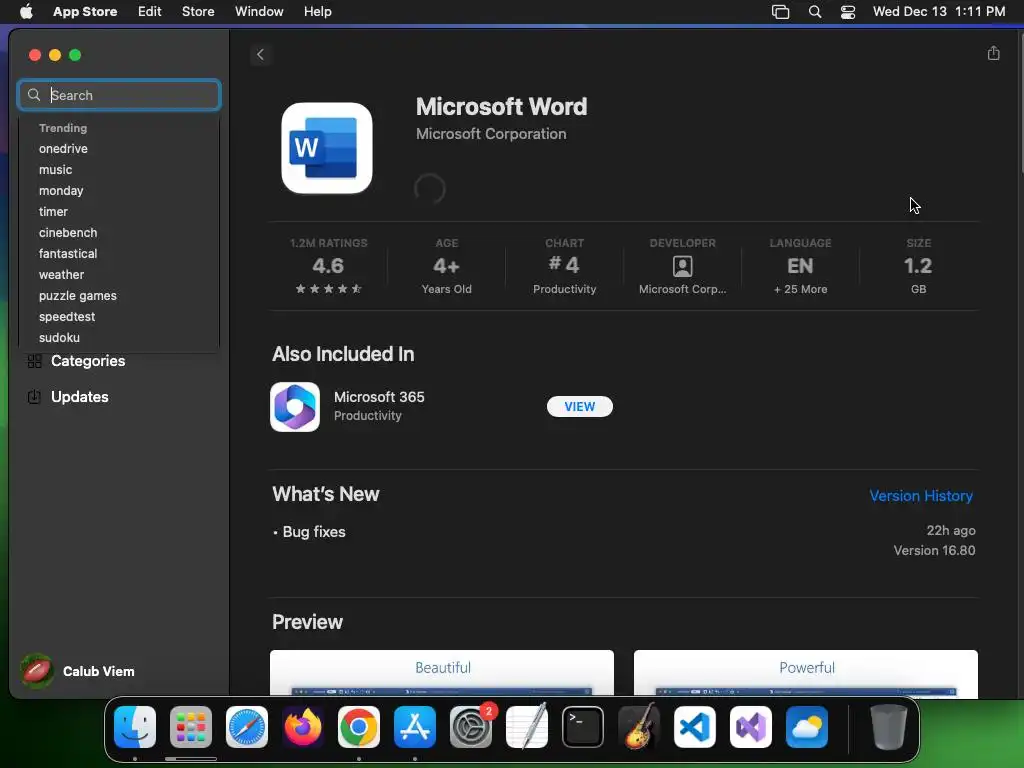1024x768 pixels.
Task: Click the #4 Productivity chart rank
Action: [564, 266]
